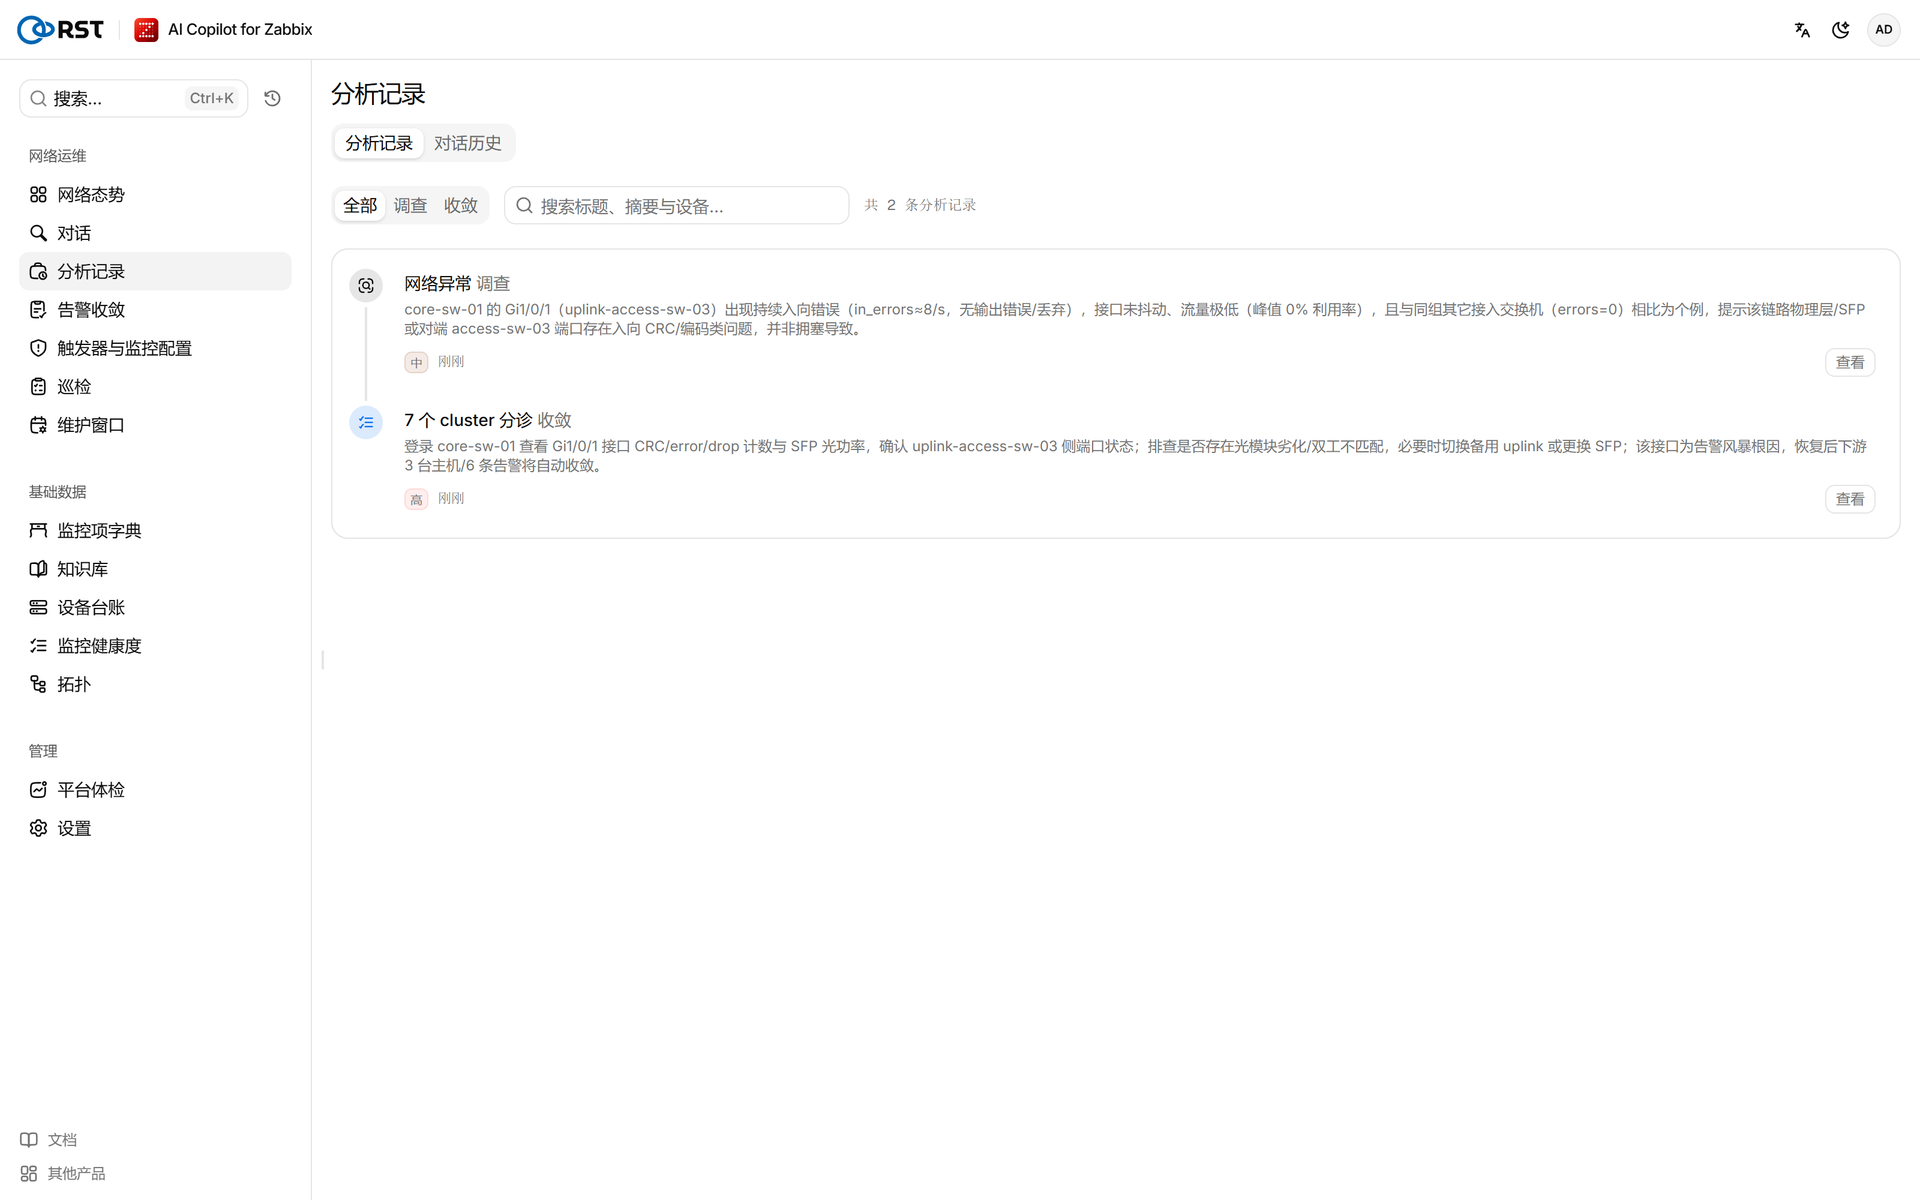Screen dimensions: 1920x1200
Task: Toggle dark mode with the moon icon
Action: pos(1840,30)
